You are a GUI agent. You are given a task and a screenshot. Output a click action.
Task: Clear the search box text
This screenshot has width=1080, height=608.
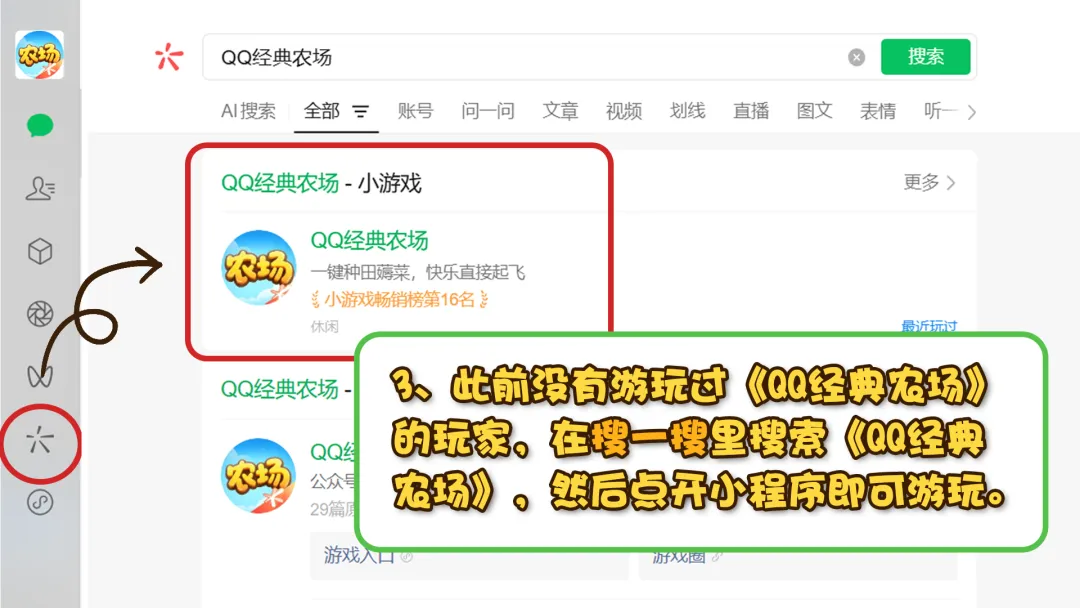(856, 57)
